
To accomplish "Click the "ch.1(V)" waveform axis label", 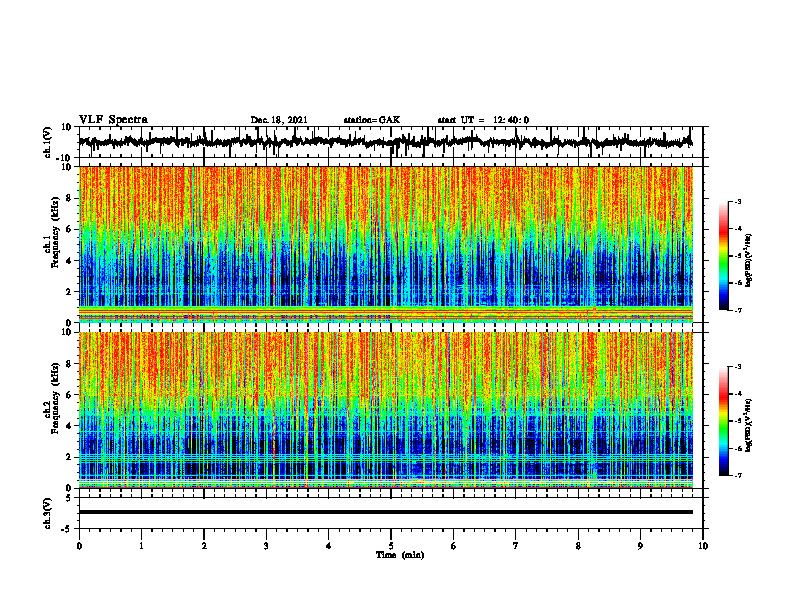I will tap(48, 142).
